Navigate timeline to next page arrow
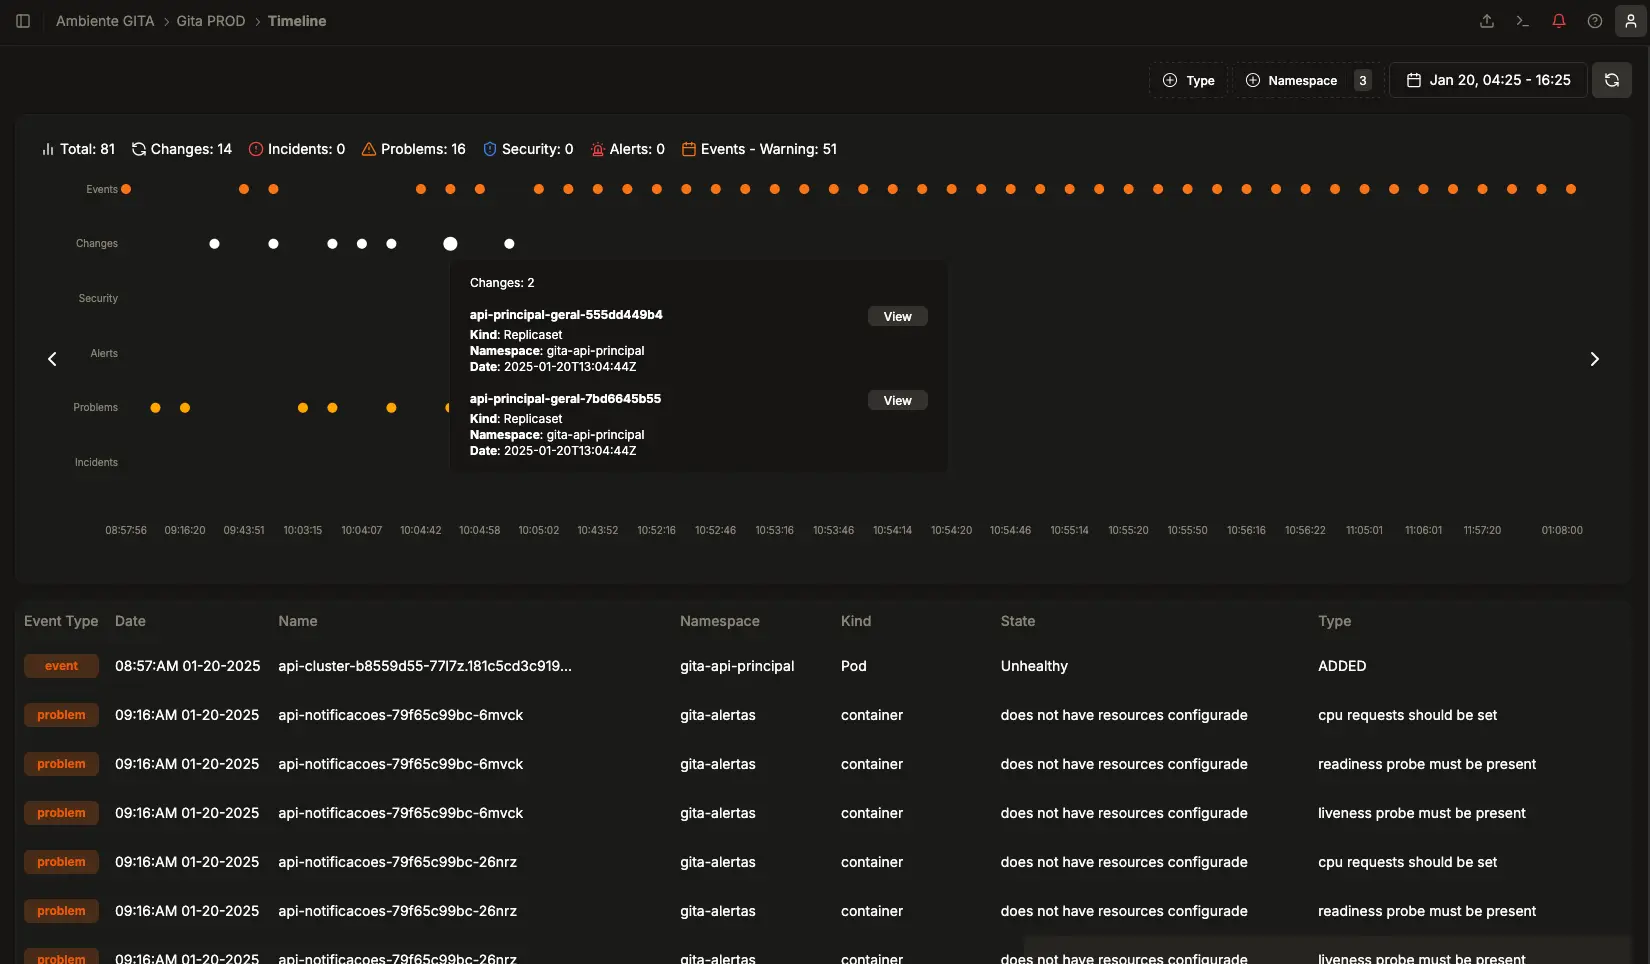Viewport: 1650px width, 964px height. coord(1595,359)
